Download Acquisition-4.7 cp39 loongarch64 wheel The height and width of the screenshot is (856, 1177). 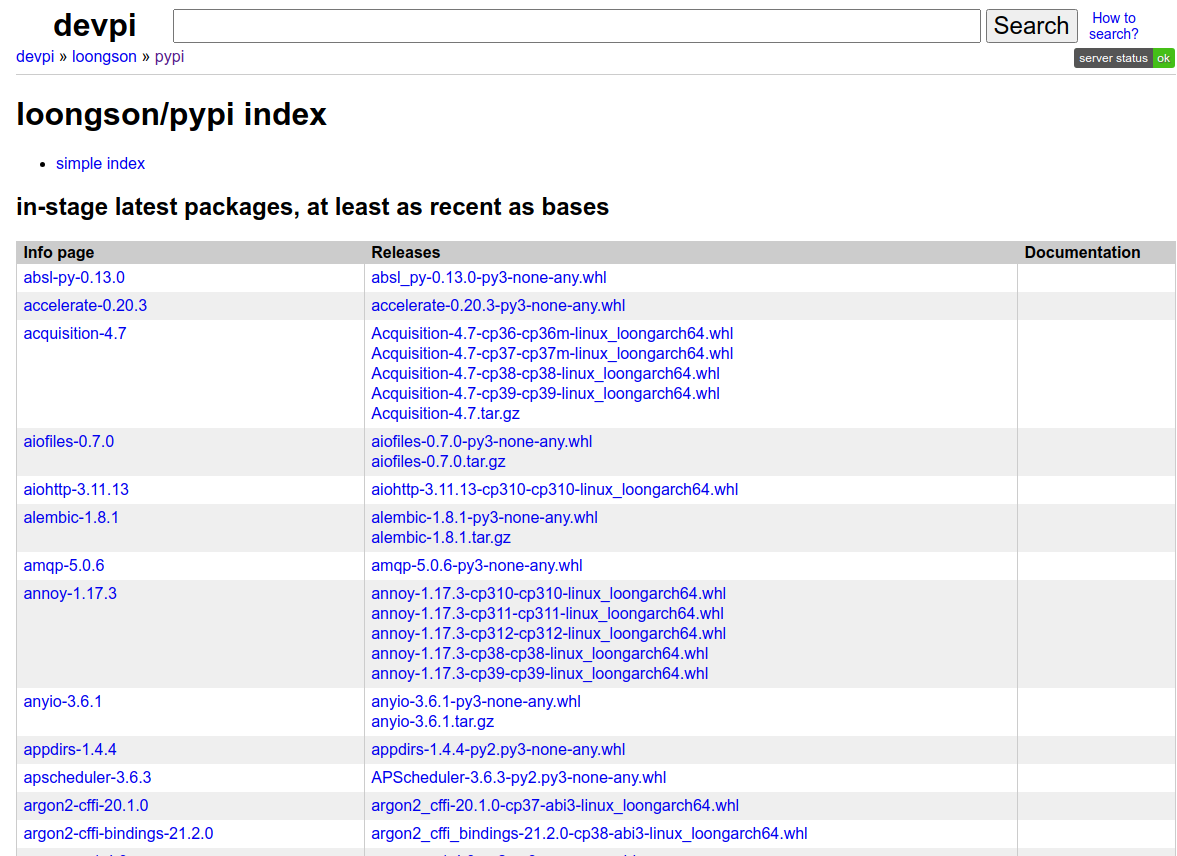[x=545, y=393]
